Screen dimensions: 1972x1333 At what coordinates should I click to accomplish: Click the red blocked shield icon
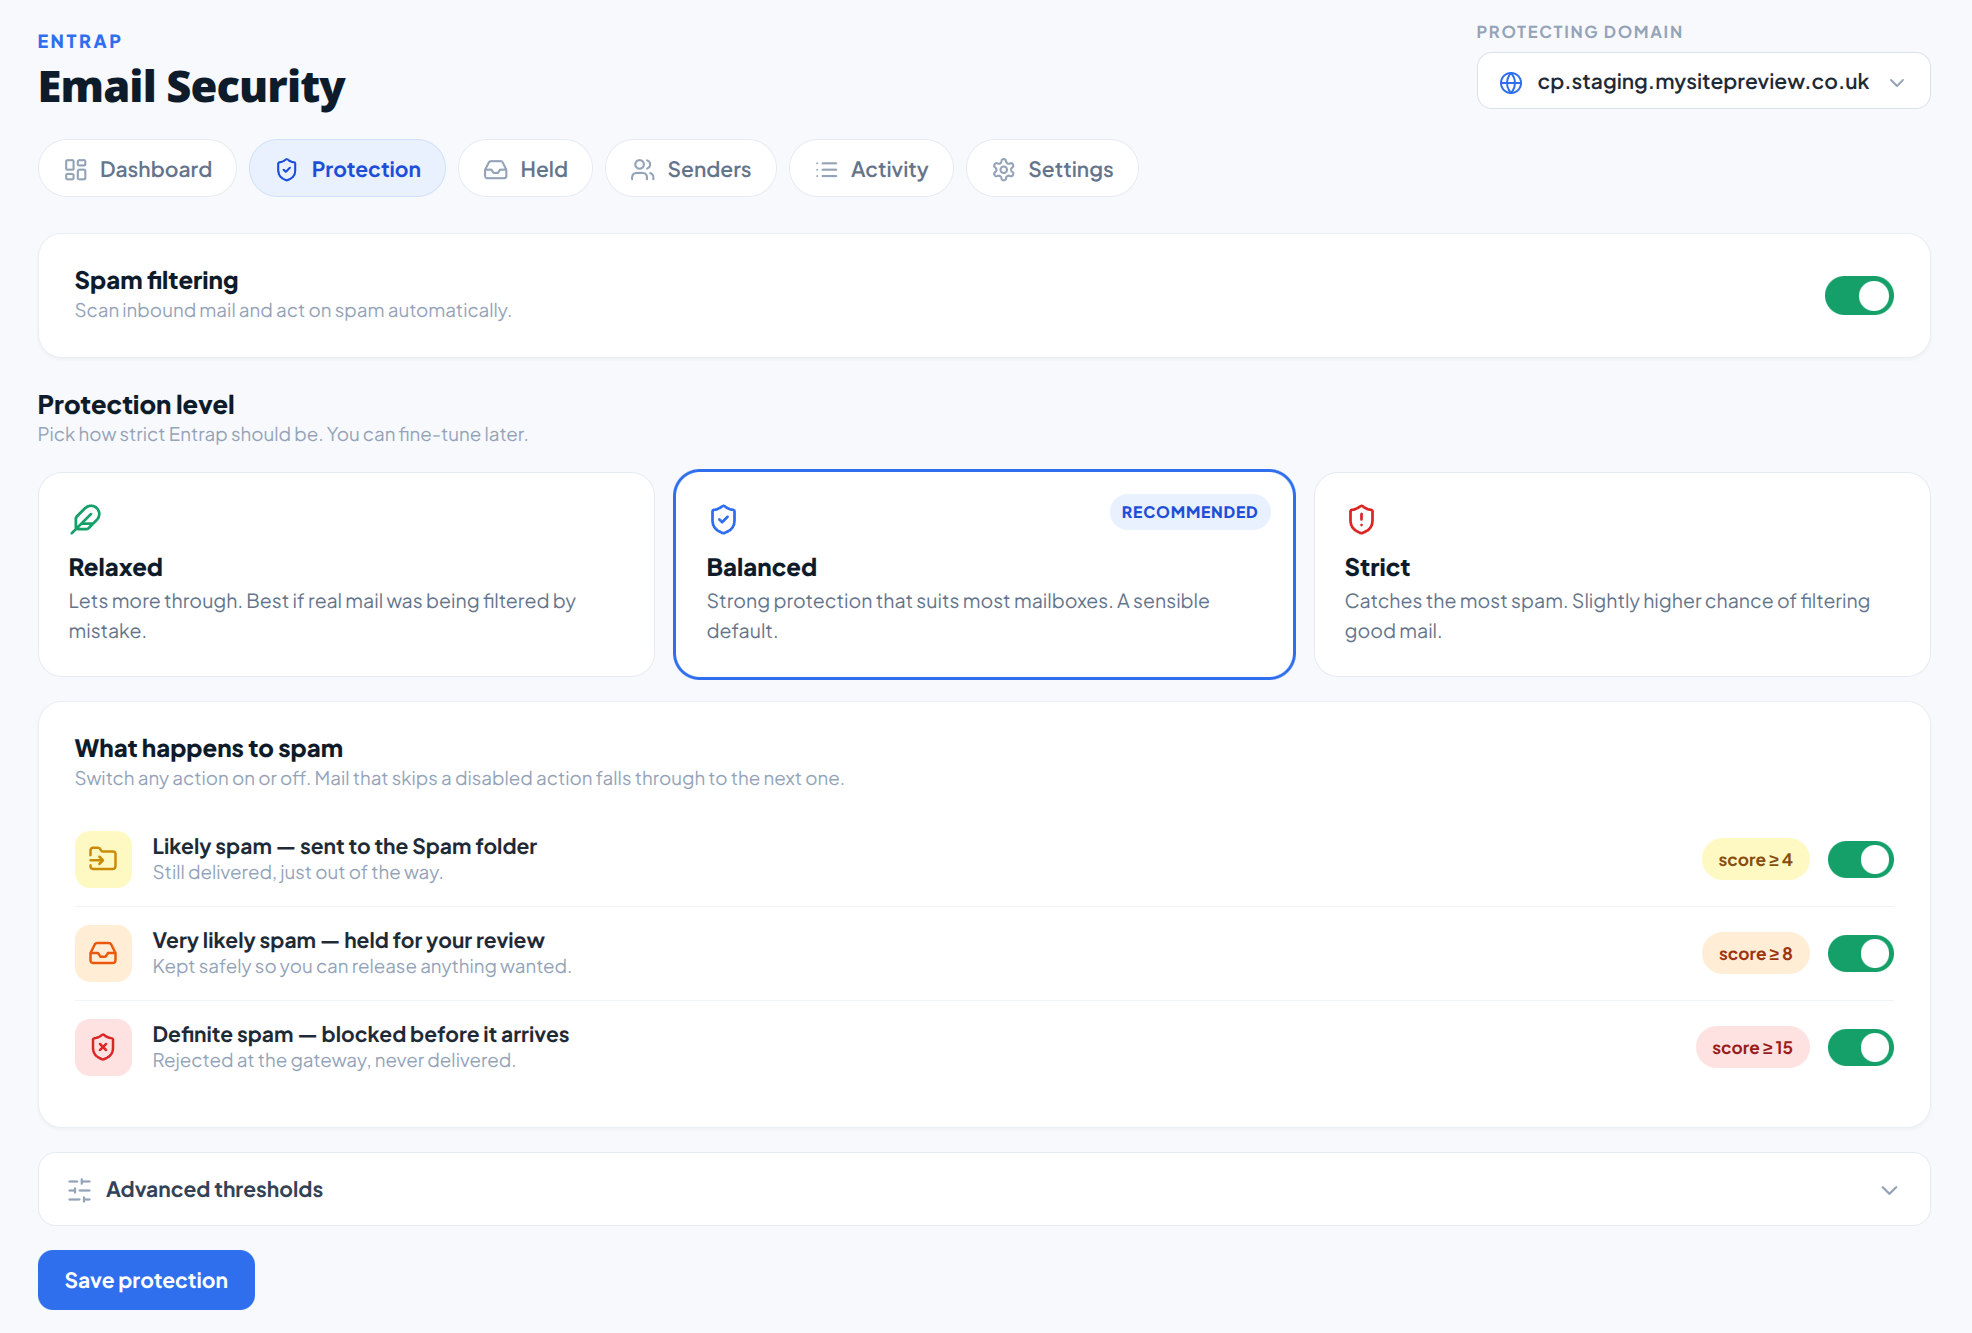tap(103, 1047)
